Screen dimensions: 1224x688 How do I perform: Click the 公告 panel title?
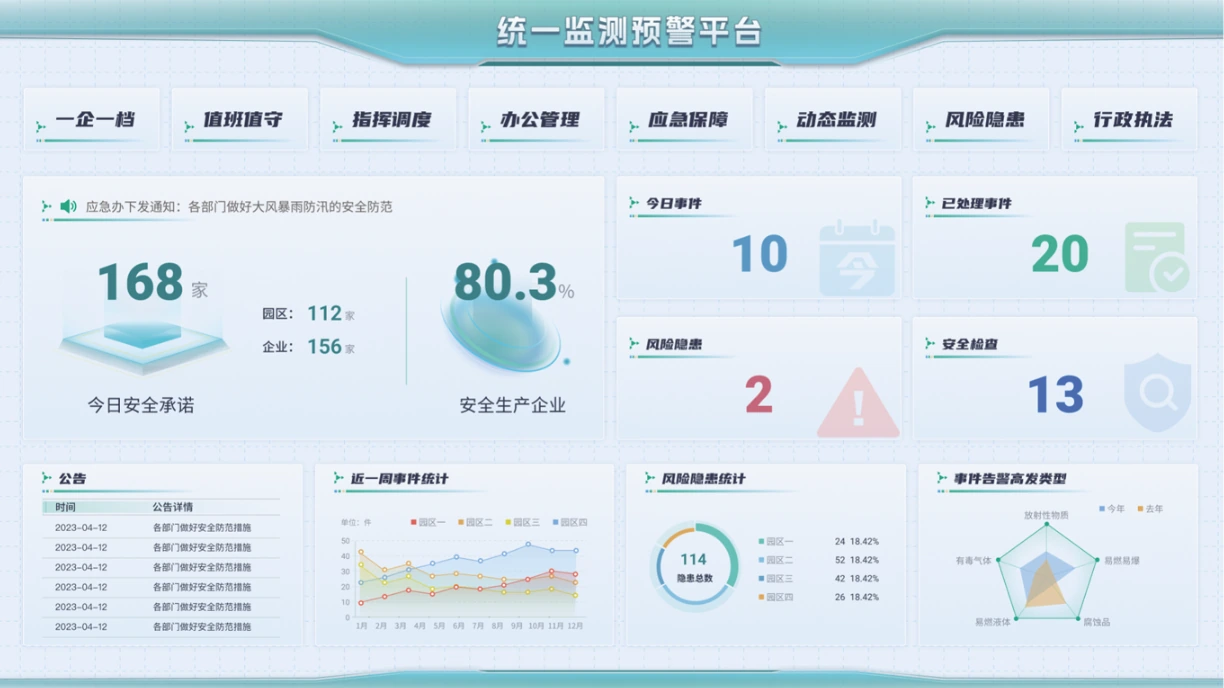pos(73,479)
